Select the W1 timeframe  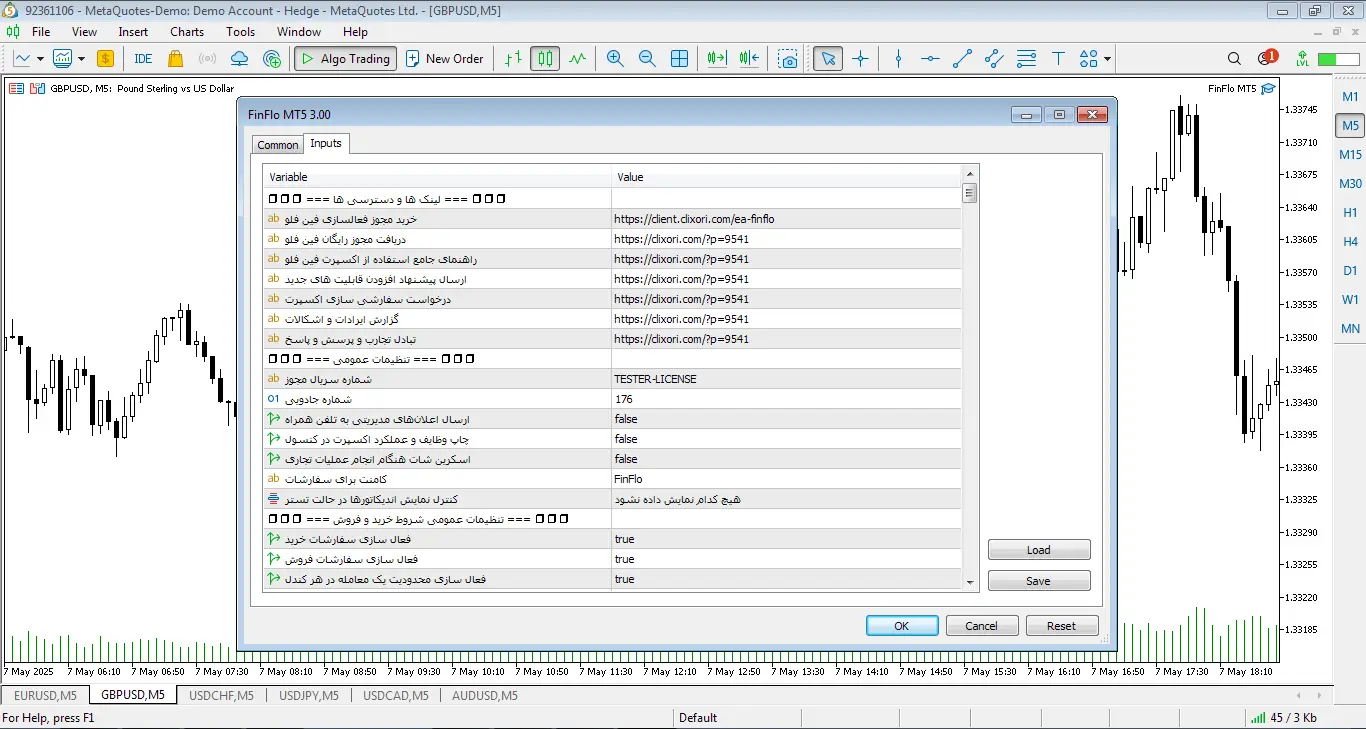click(1350, 300)
